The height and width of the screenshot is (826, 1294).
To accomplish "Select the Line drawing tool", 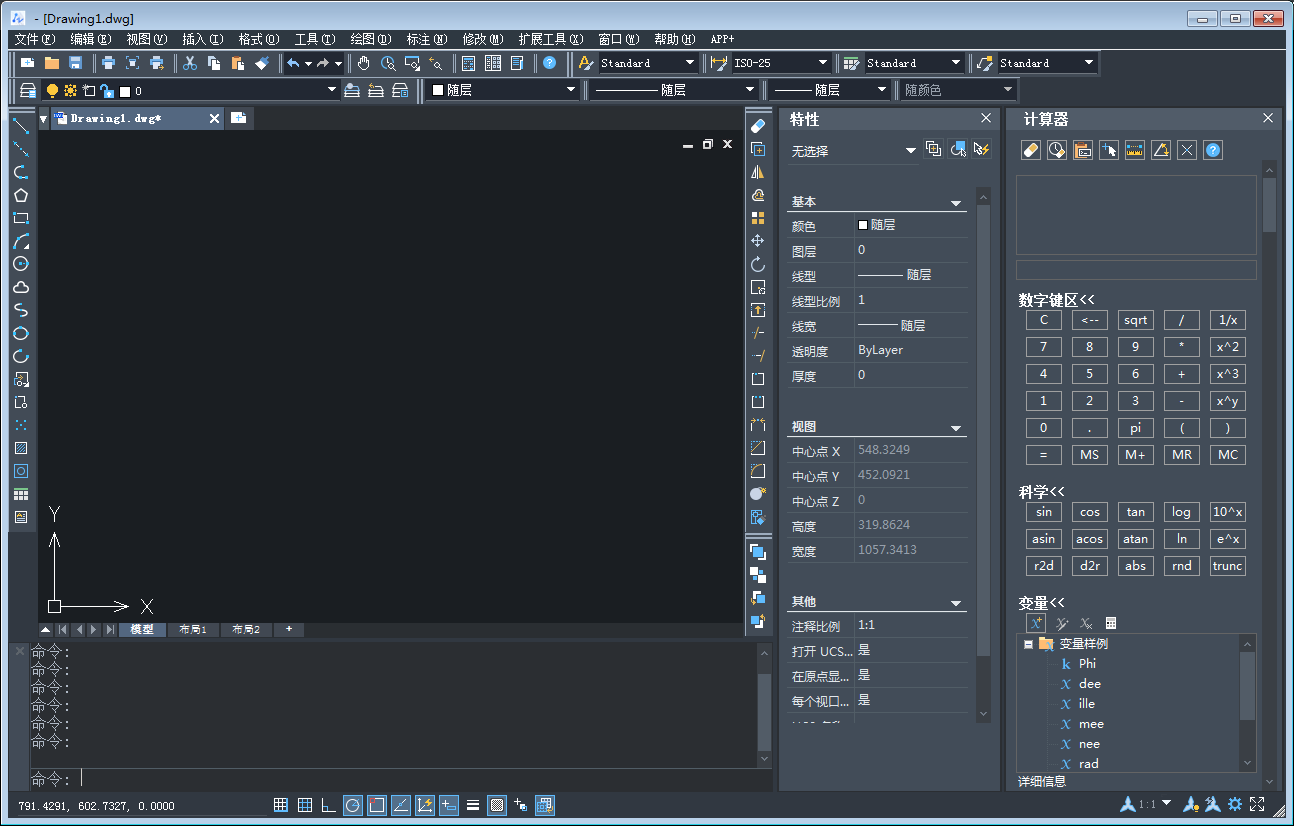I will tap(21, 126).
